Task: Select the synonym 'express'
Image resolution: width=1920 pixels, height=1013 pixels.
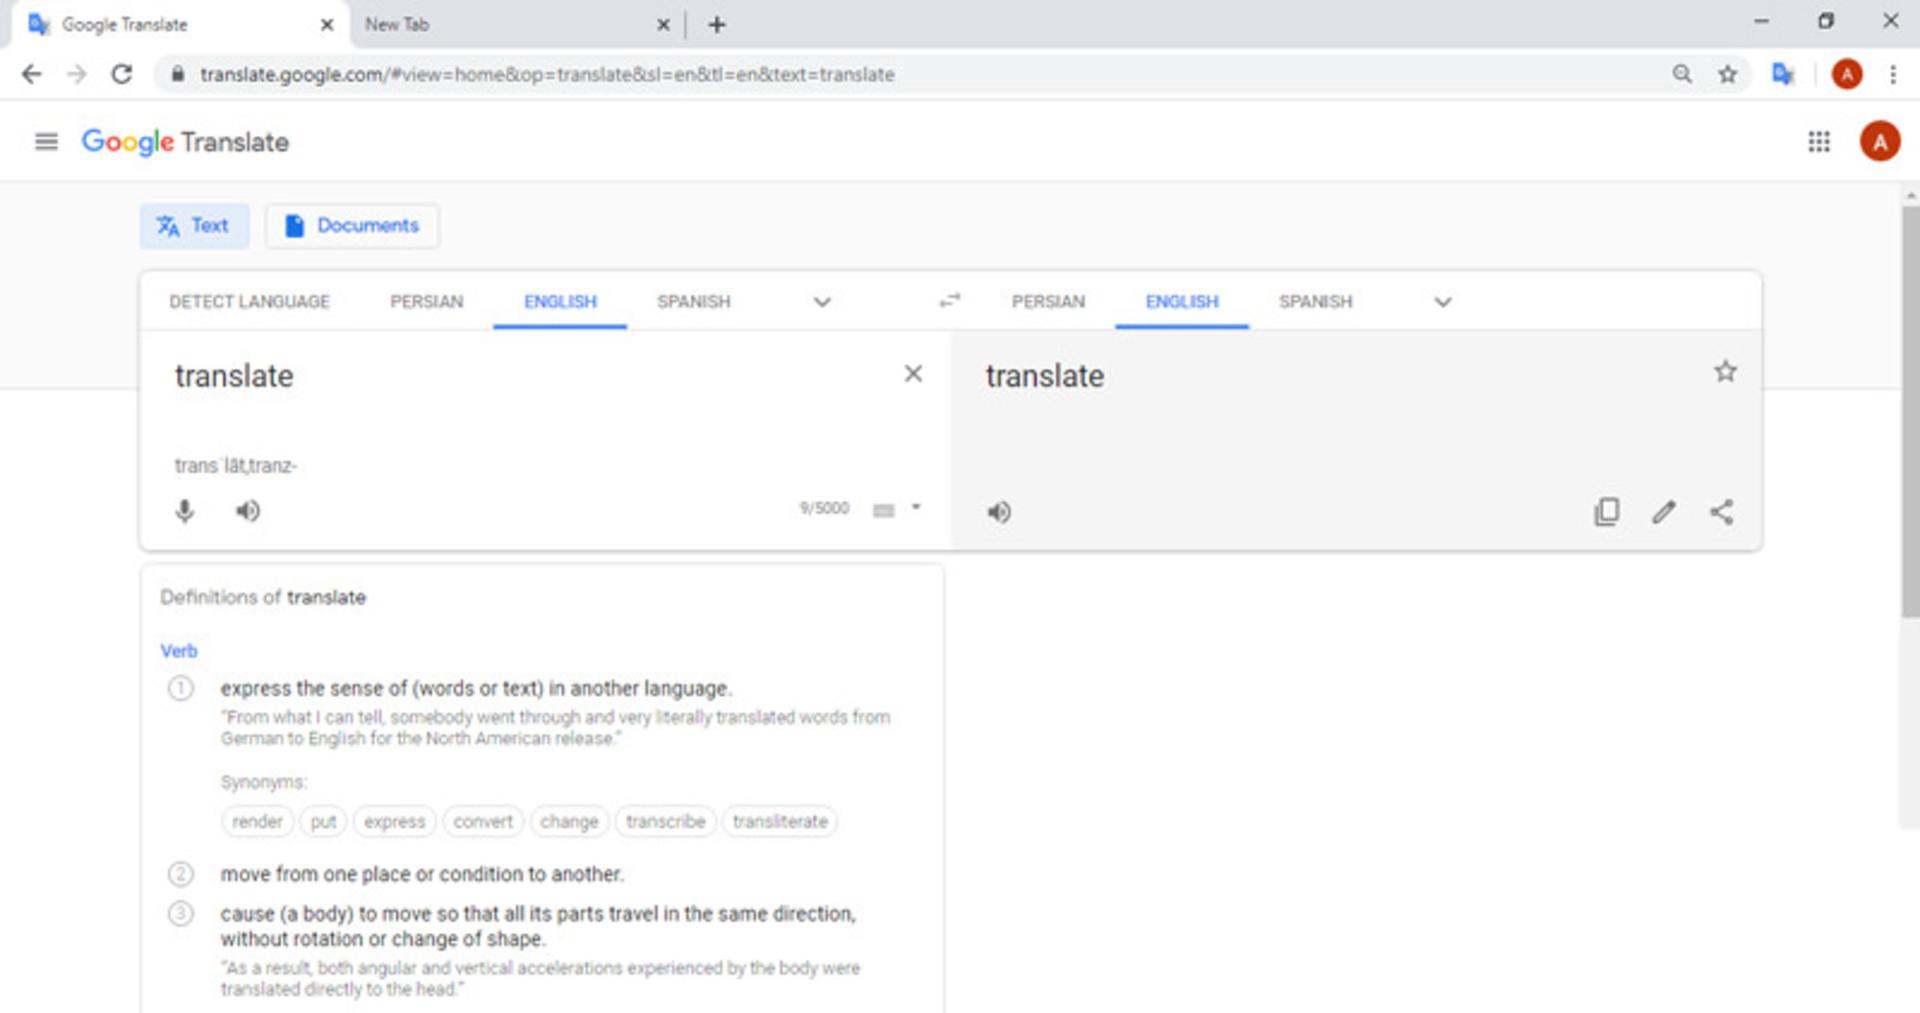Action: coord(395,822)
